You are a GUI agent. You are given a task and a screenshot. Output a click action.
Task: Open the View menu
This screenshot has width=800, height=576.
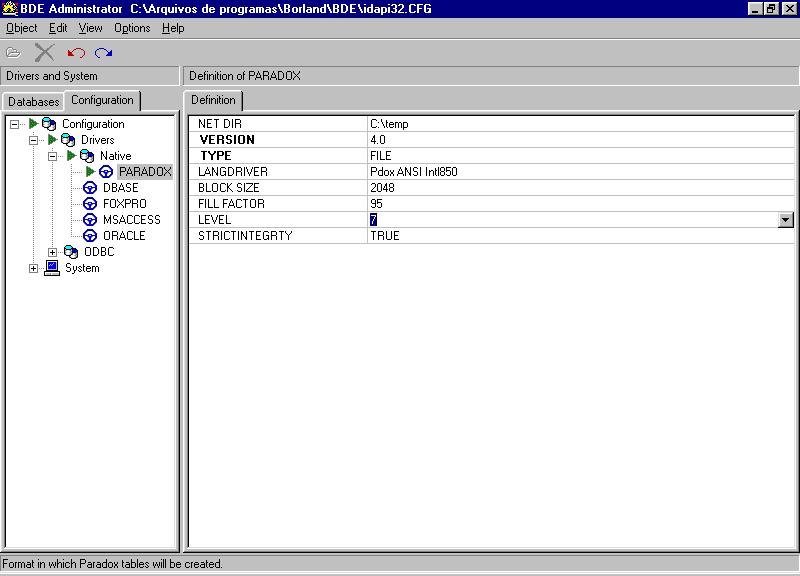coord(90,28)
